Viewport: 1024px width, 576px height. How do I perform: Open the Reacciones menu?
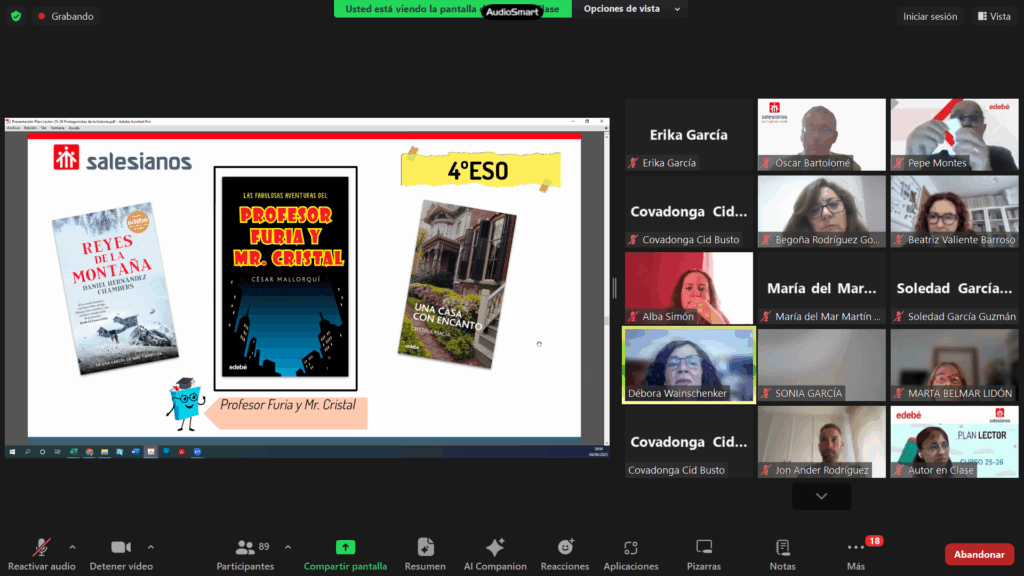pyautogui.click(x=565, y=554)
